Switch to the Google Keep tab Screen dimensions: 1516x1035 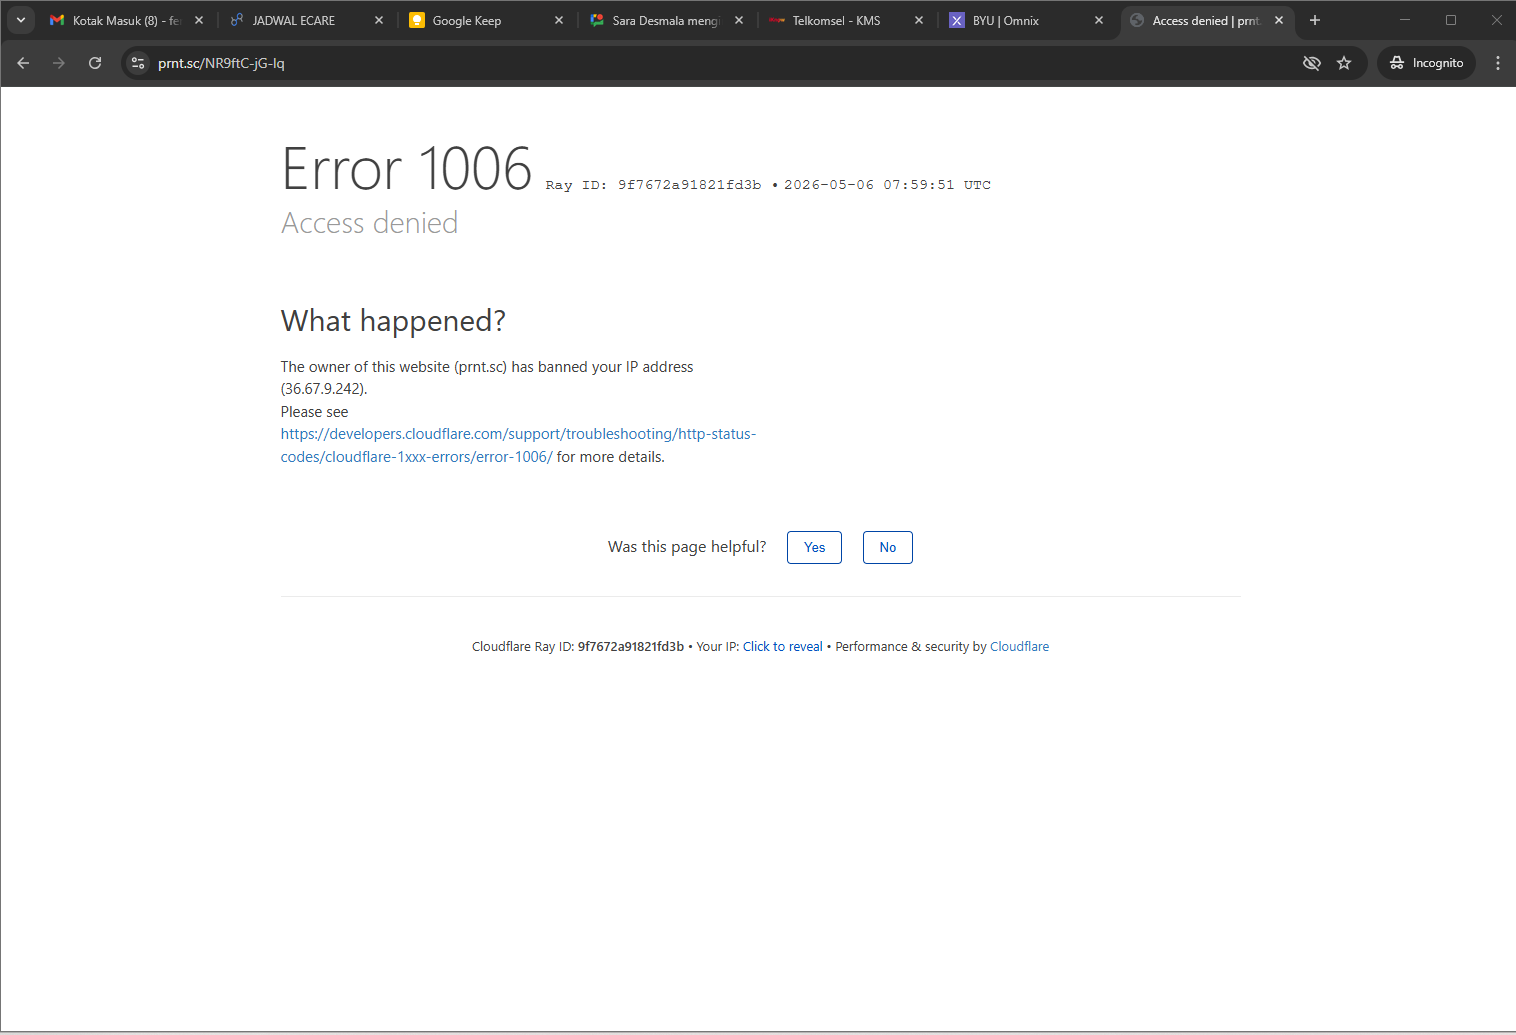(x=486, y=20)
